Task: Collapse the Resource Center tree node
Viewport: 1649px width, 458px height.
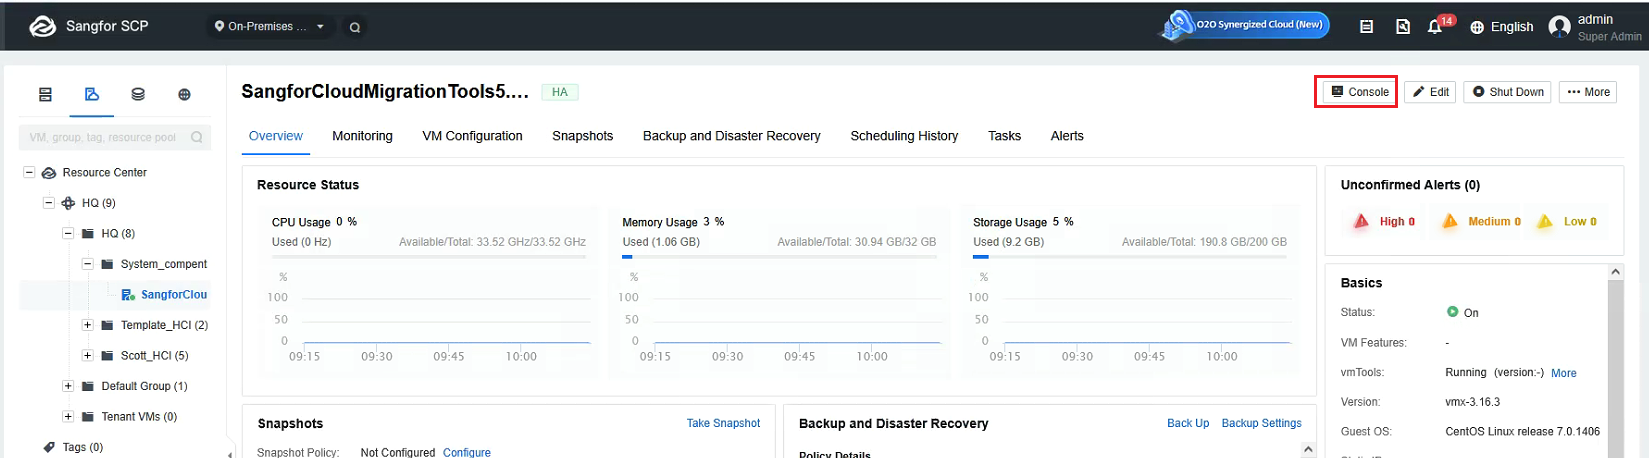Action: click(29, 172)
